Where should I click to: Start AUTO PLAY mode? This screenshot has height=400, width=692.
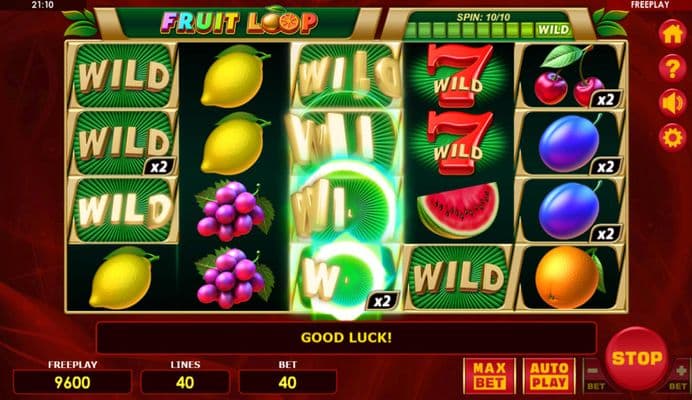click(549, 376)
